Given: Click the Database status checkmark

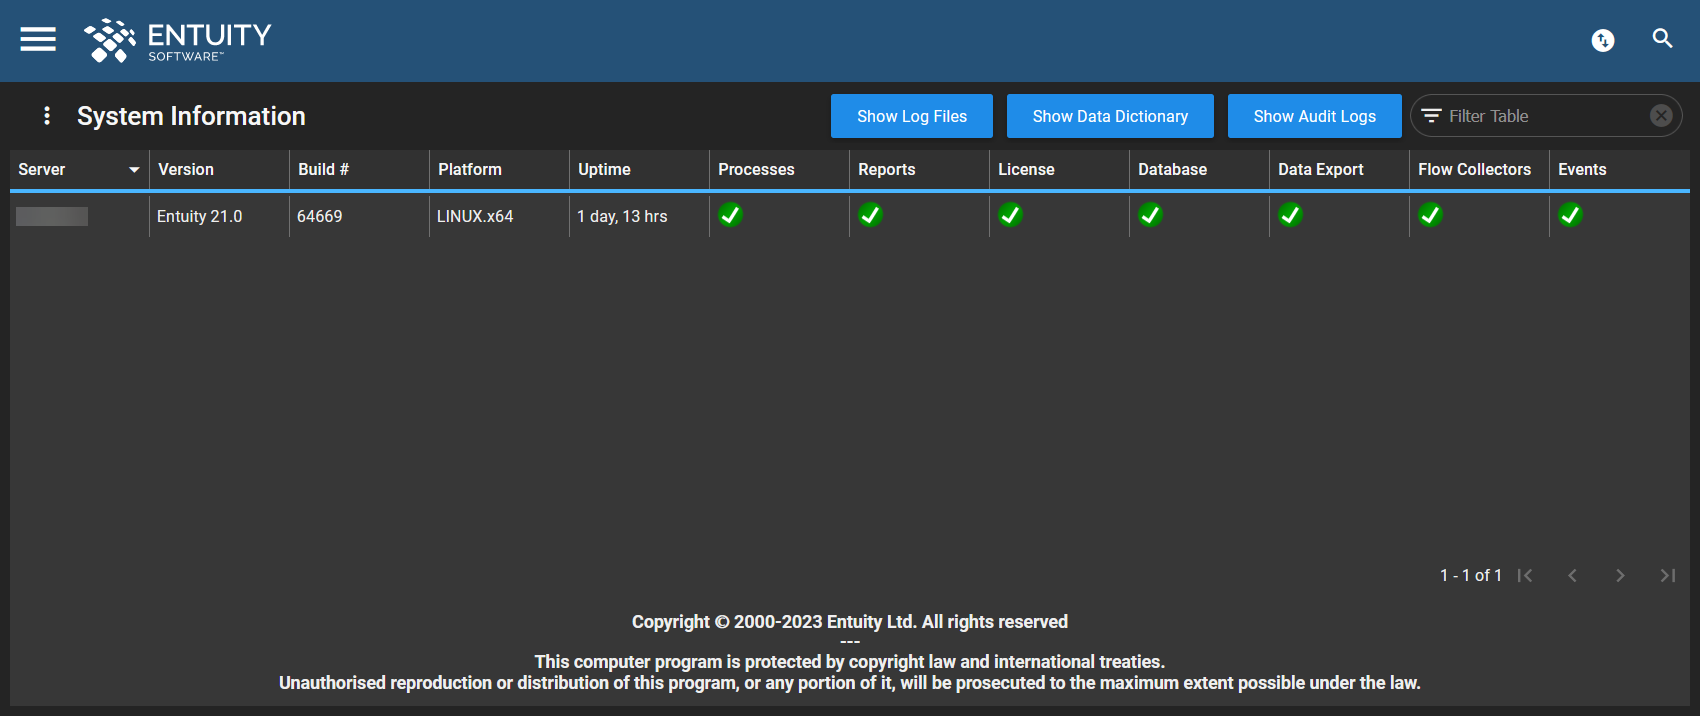Looking at the screenshot, I should [1151, 215].
